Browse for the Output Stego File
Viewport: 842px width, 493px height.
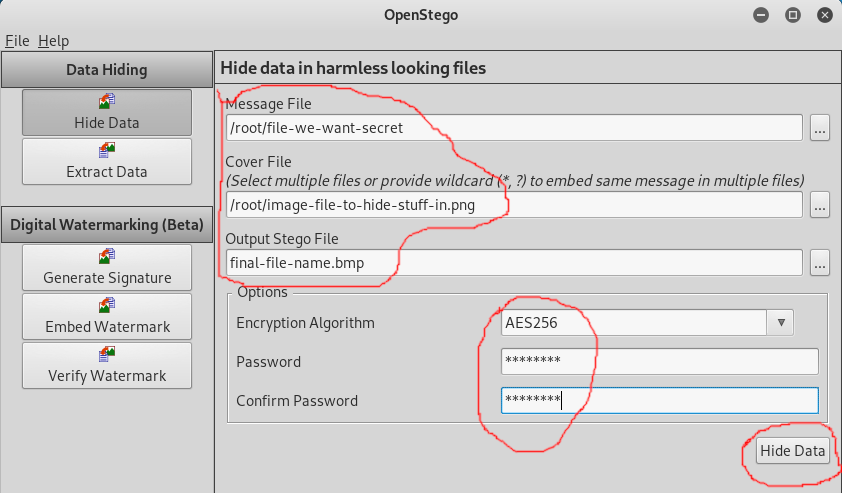tap(819, 263)
